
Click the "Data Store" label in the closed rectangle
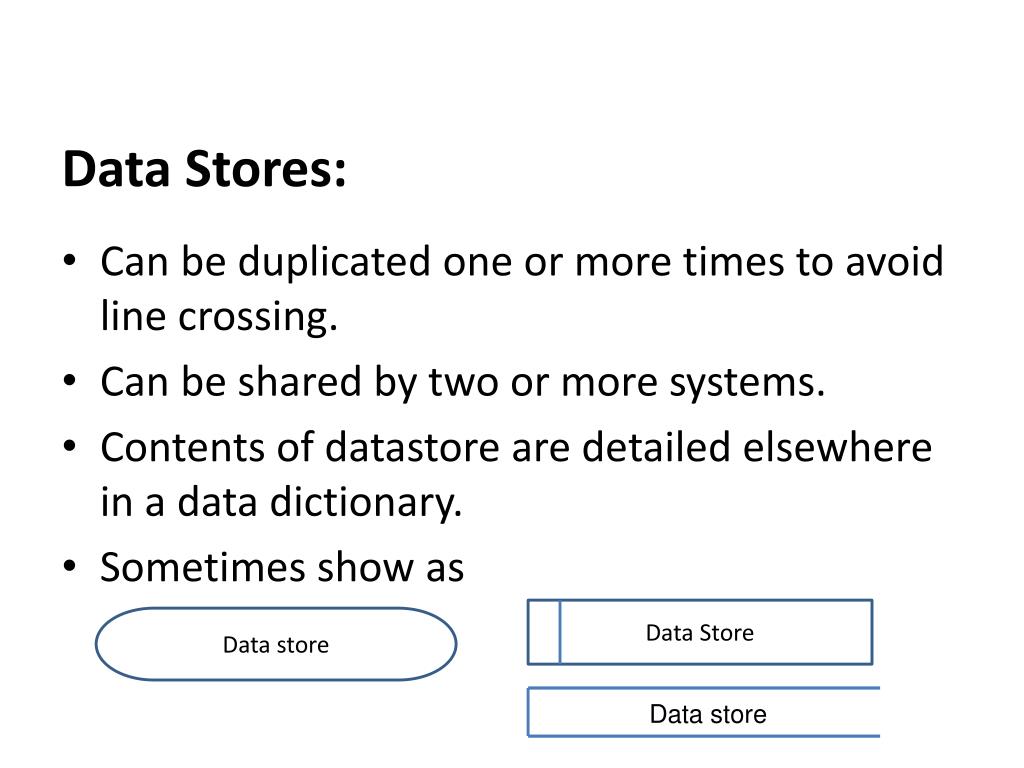(700, 633)
